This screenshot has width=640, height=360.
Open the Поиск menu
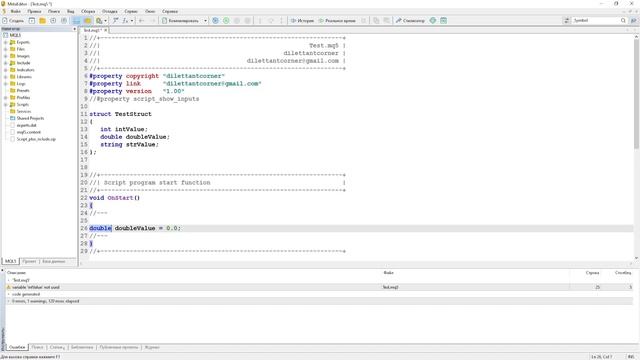[54, 11]
